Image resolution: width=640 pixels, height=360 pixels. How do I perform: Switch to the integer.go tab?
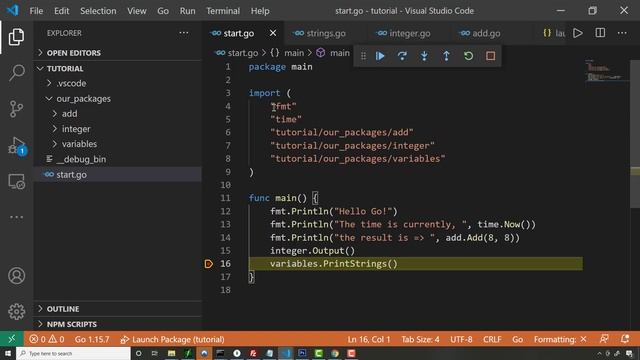(x=409, y=33)
